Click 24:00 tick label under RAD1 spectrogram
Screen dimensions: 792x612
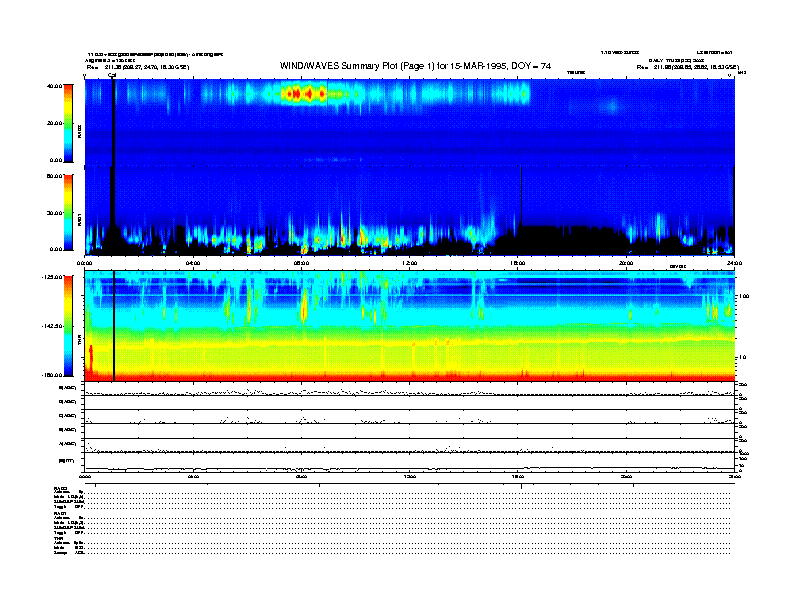[734, 263]
